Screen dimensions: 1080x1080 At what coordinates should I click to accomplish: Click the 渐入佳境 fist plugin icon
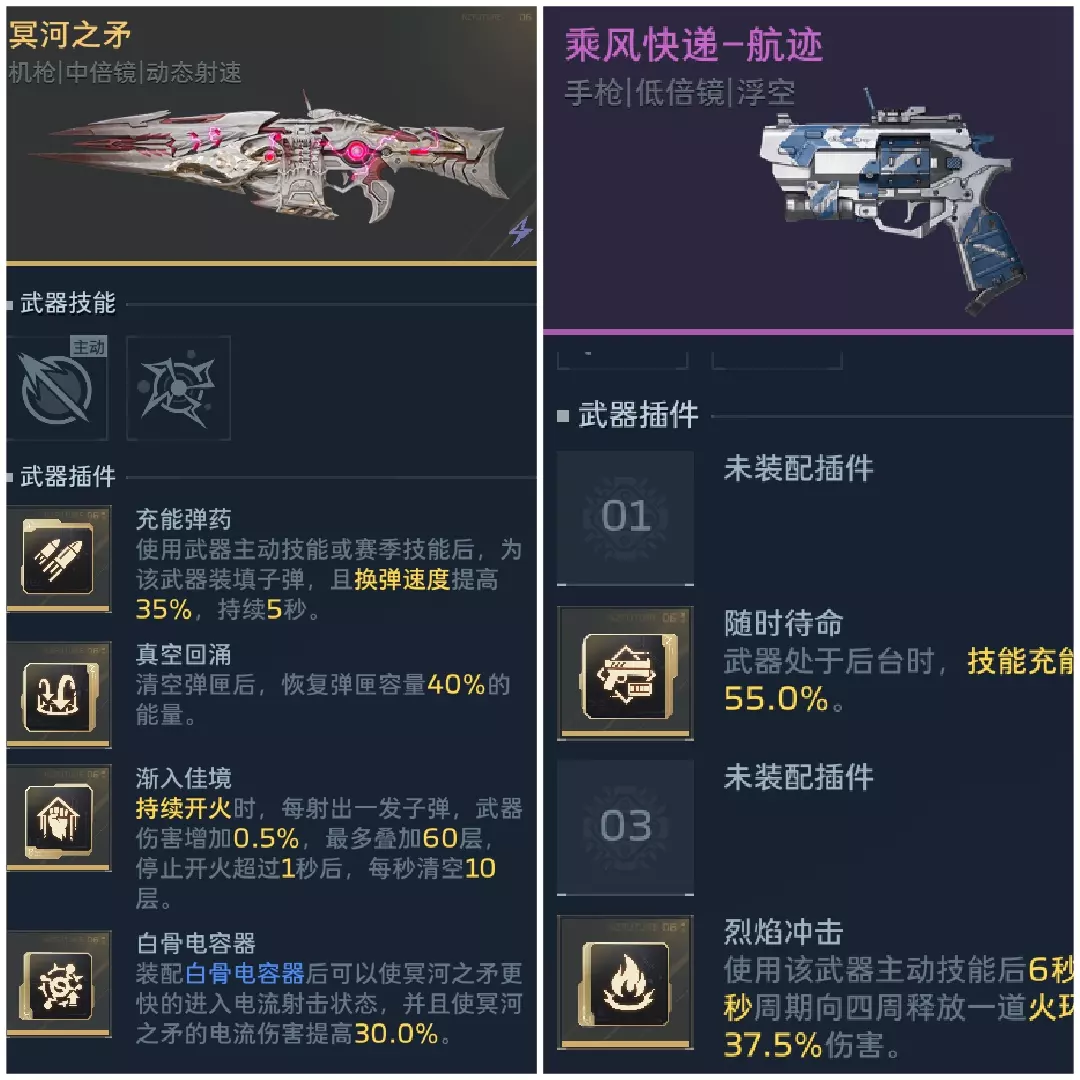point(59,818)
